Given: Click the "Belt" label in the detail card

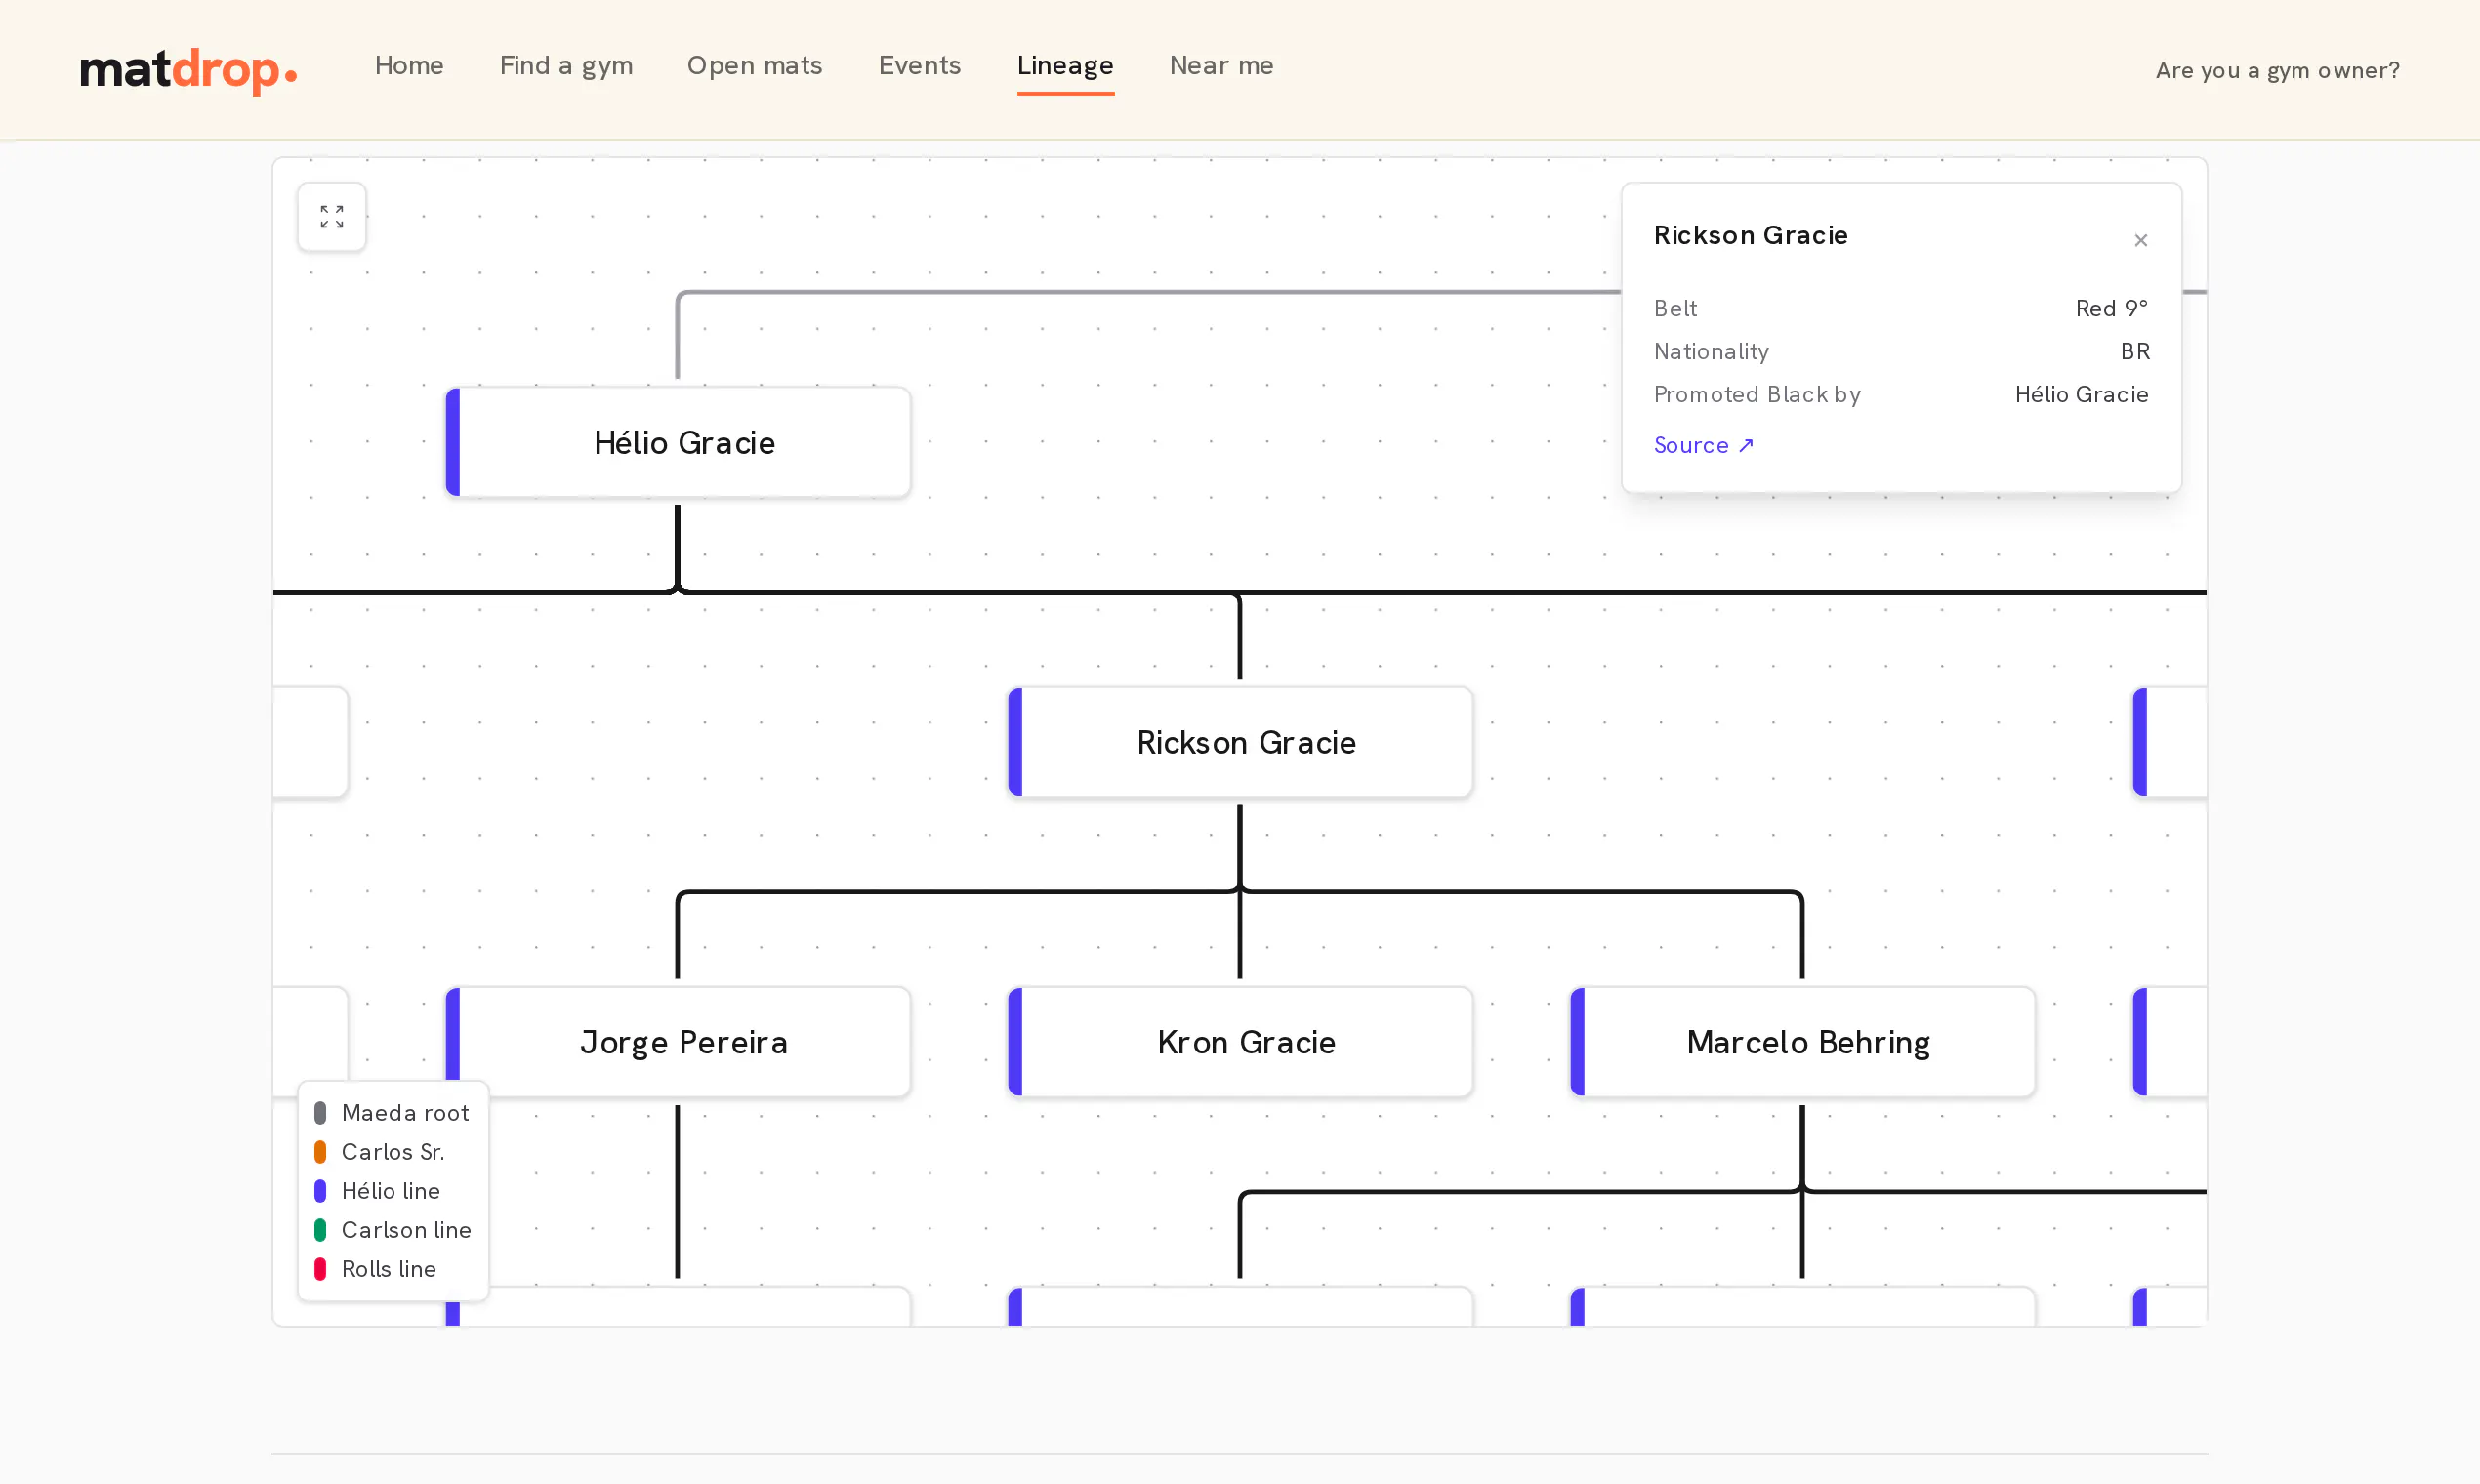Looking at the screenshot, I should [1676, 309].
